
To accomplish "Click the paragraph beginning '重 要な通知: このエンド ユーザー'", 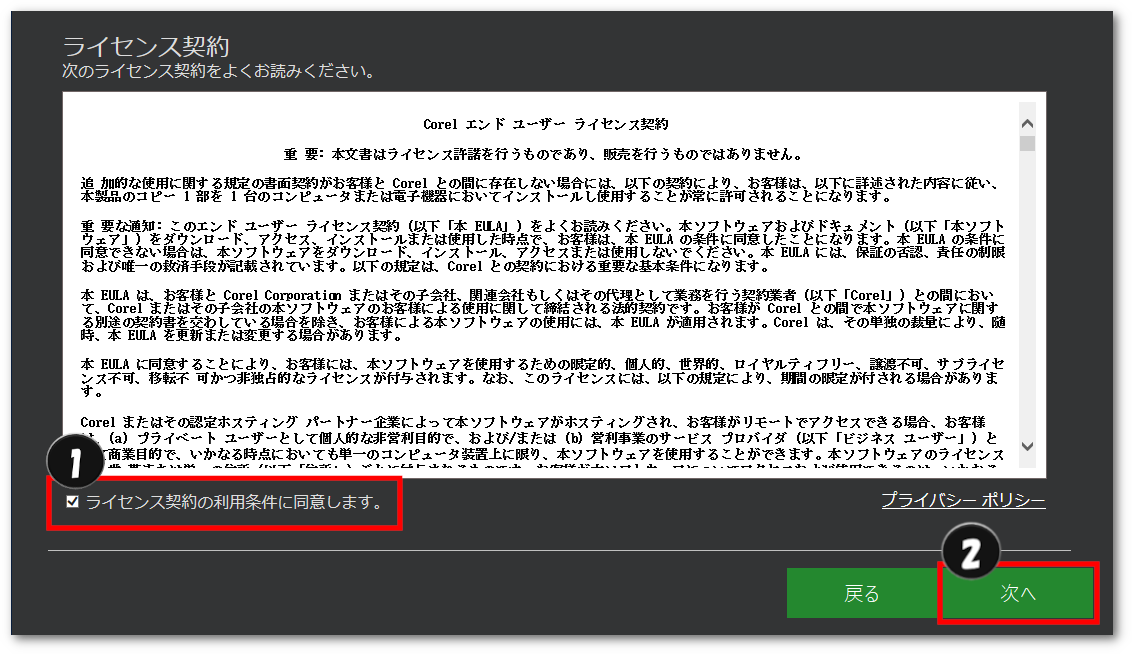I will click(543, 246).
